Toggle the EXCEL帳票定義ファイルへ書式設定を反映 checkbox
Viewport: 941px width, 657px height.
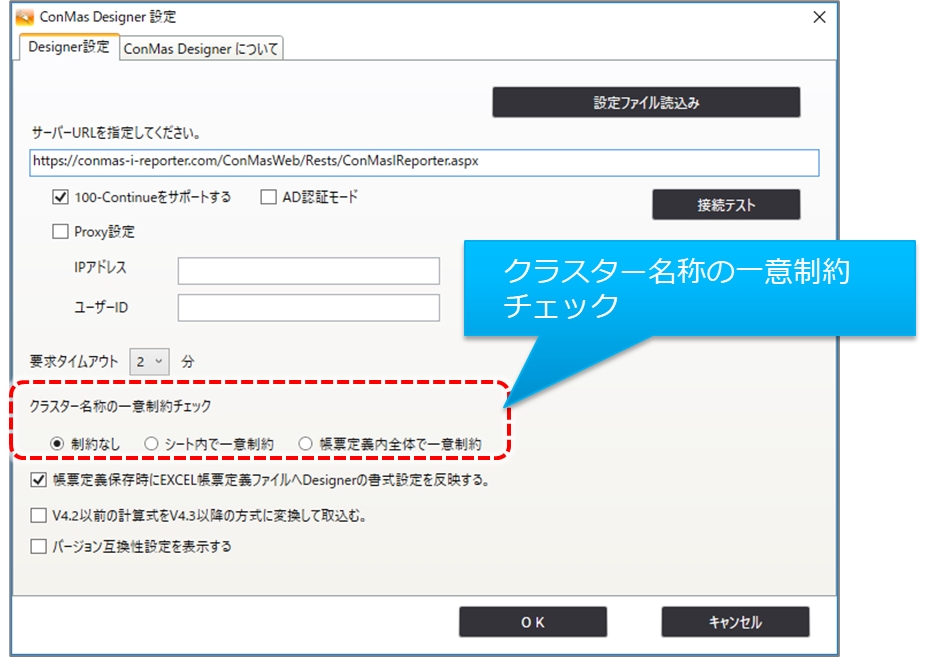pyautogui.click(x=38, y=480)
